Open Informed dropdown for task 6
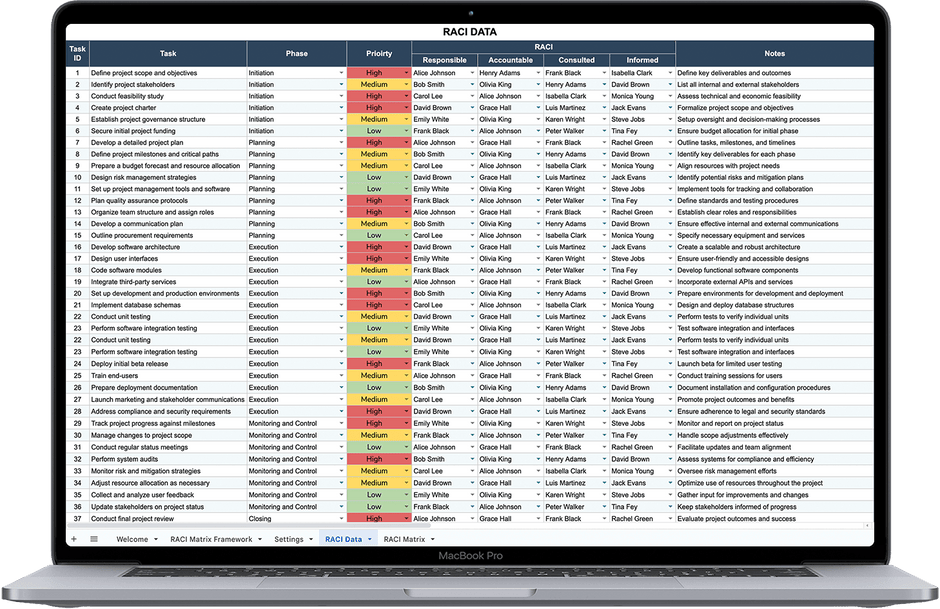940x609 pixels. [670, 131]
